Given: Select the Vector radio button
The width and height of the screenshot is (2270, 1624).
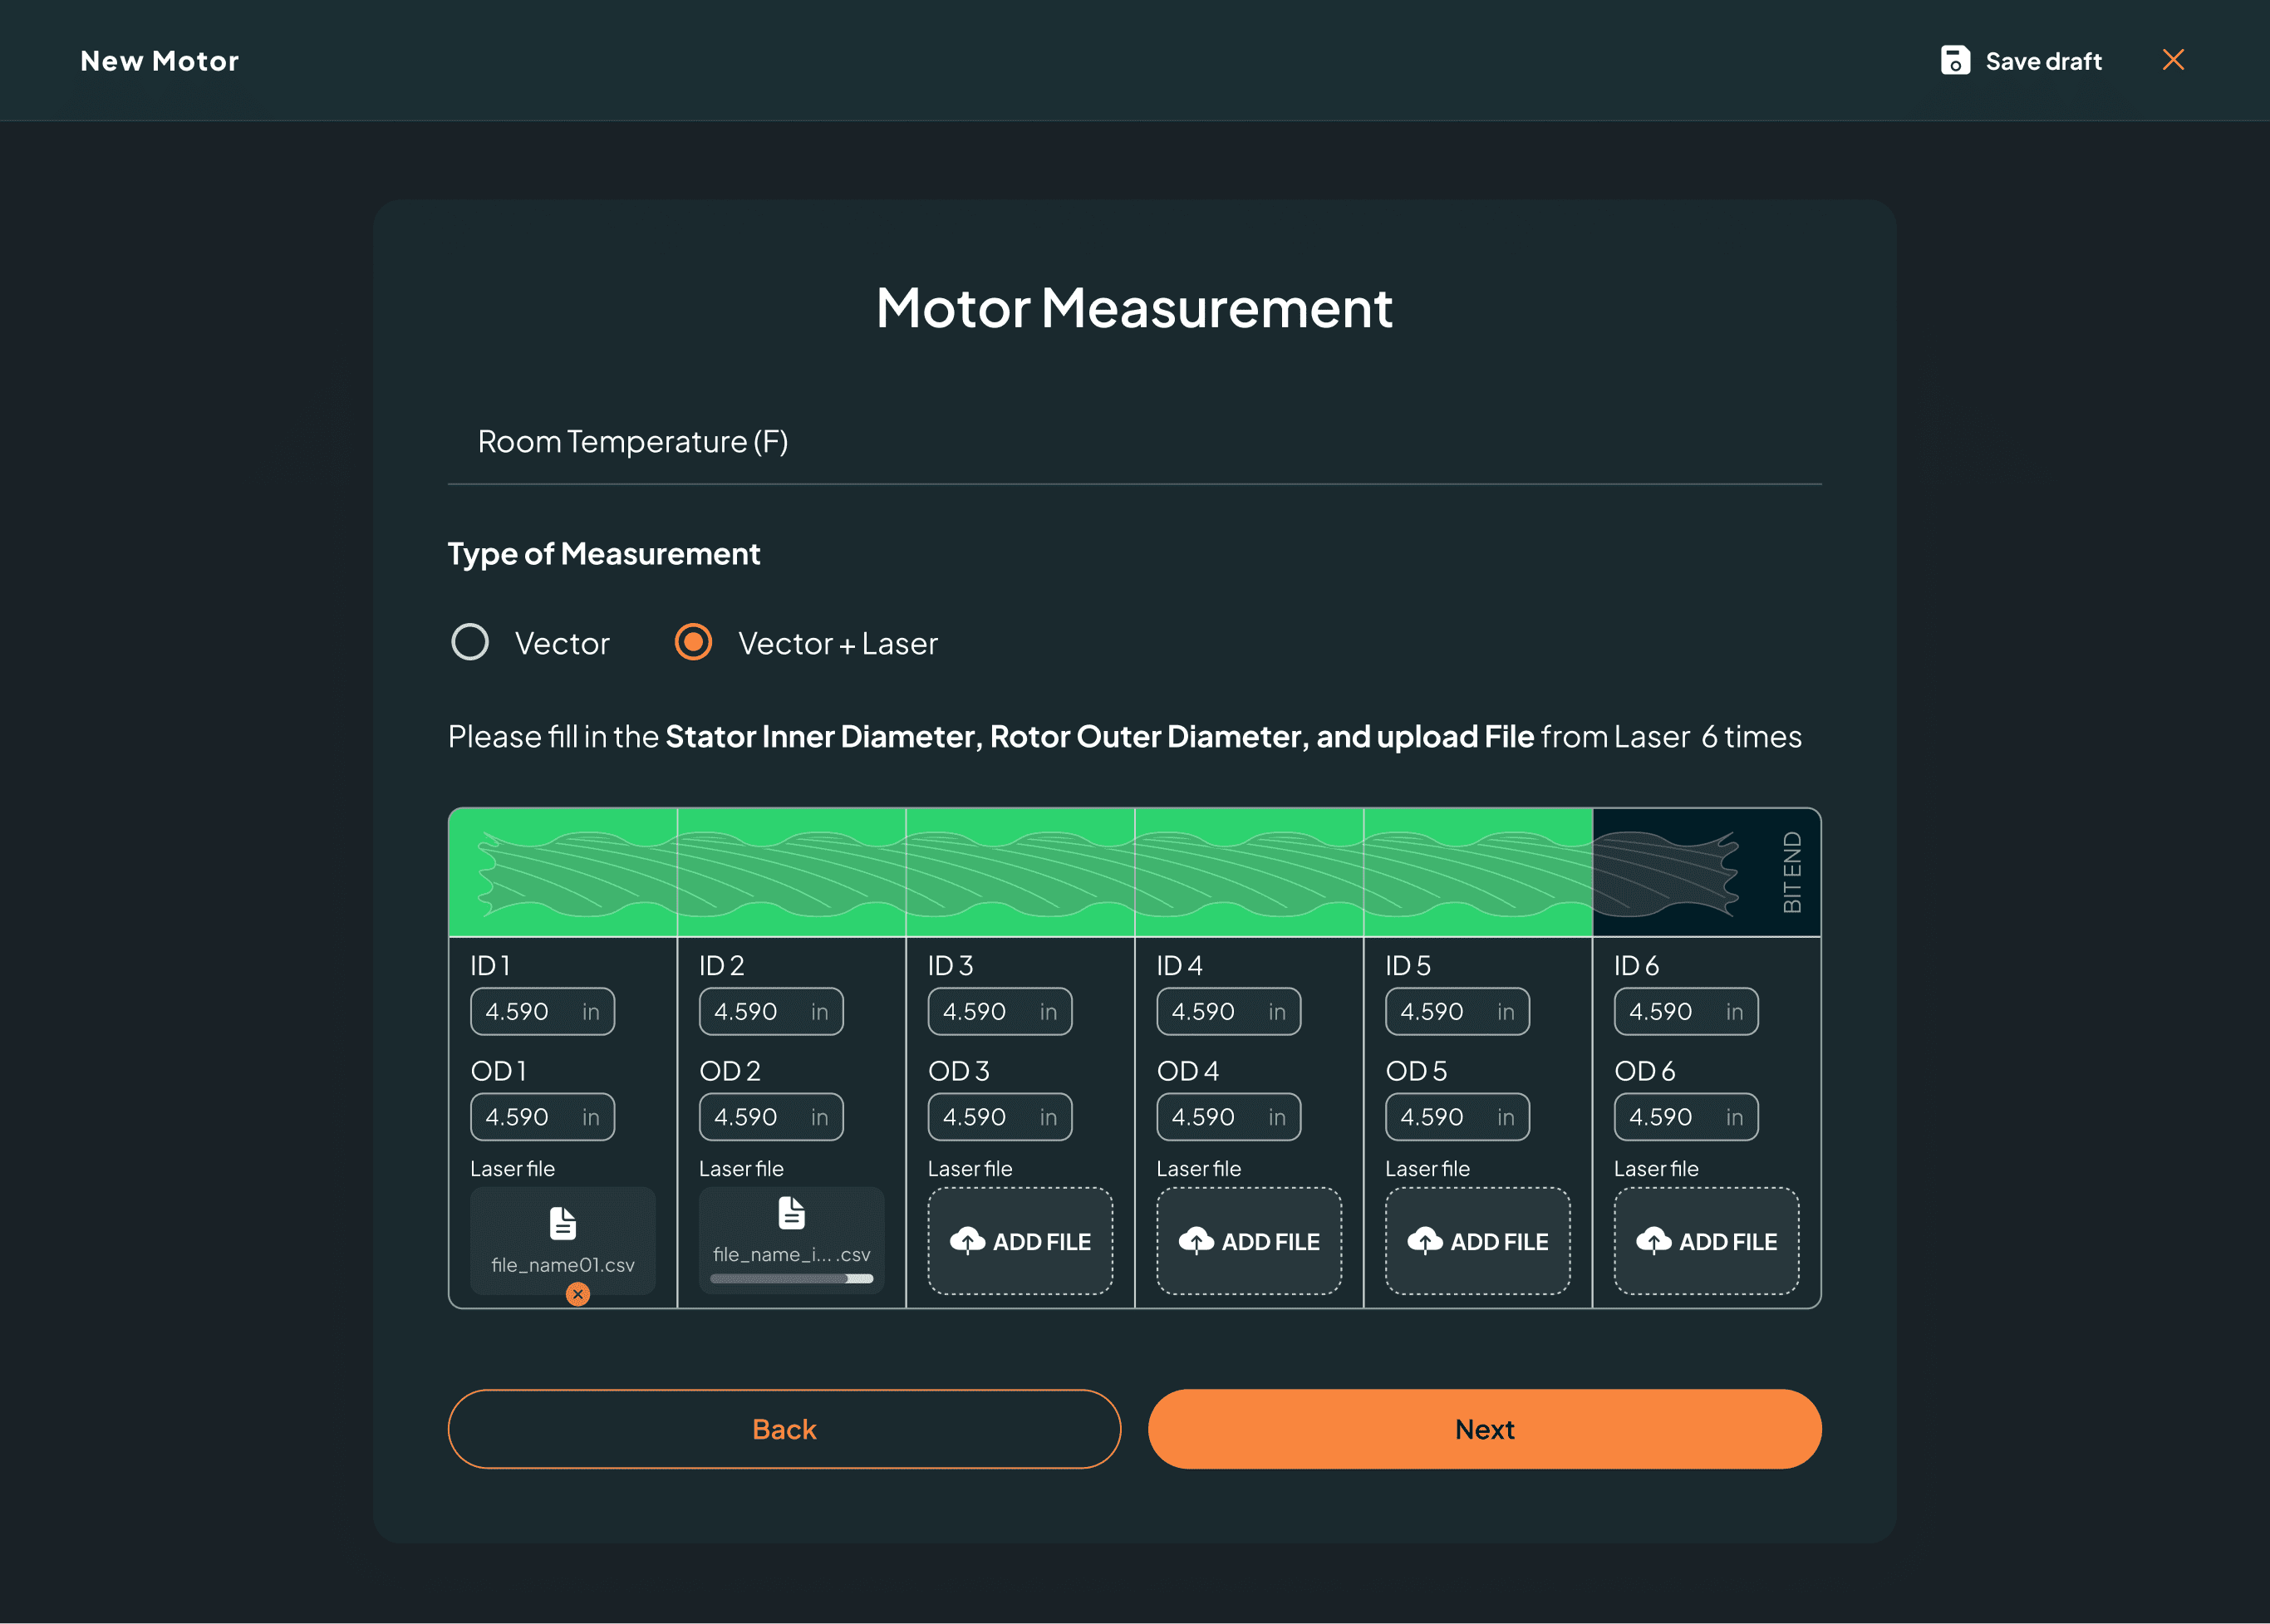Looking at the screenshot, I should 470,642.
